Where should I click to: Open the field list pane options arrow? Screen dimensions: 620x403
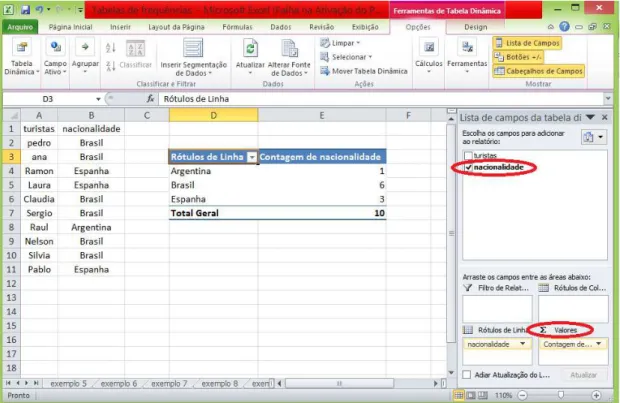tap(590, 117)
